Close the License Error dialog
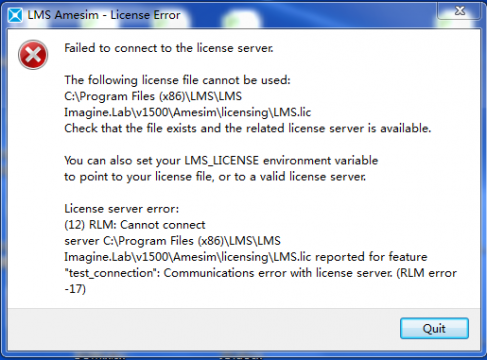The width and height of the screenshot is (487, 360). (460, 11)
